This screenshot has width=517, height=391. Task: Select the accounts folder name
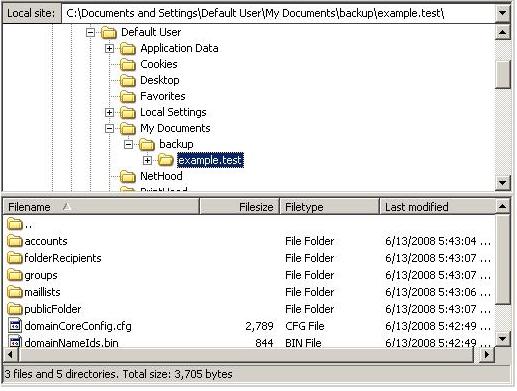coord(46,241)
